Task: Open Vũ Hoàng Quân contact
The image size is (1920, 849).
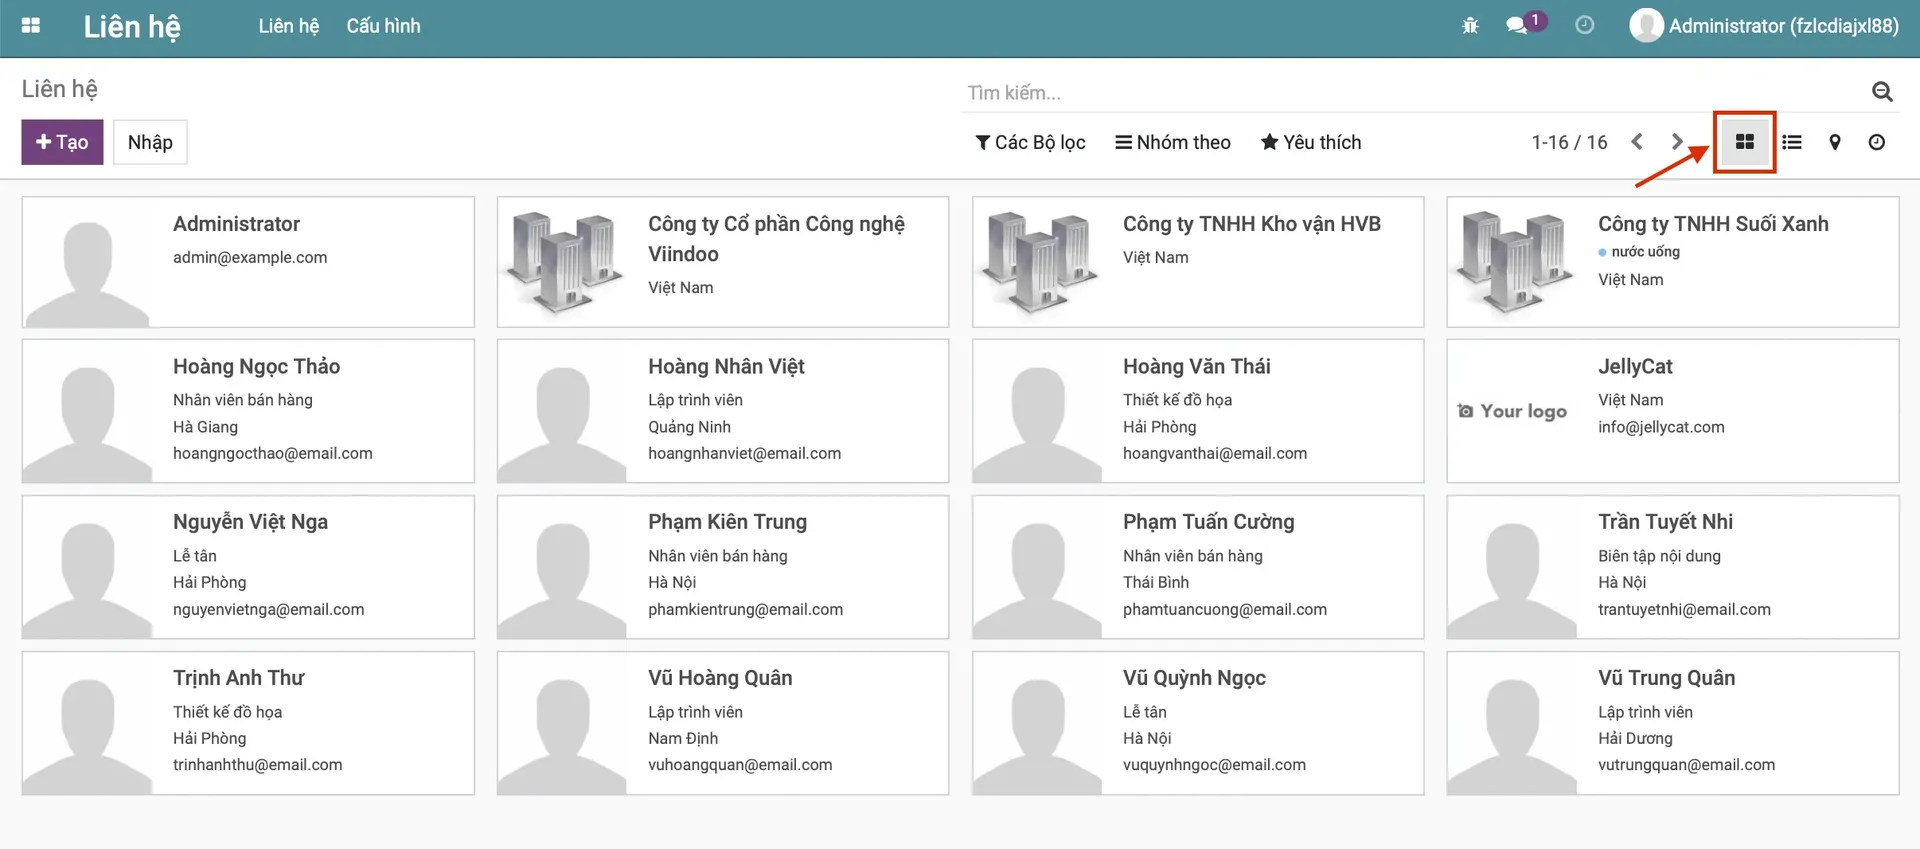Action: (723, 723)
